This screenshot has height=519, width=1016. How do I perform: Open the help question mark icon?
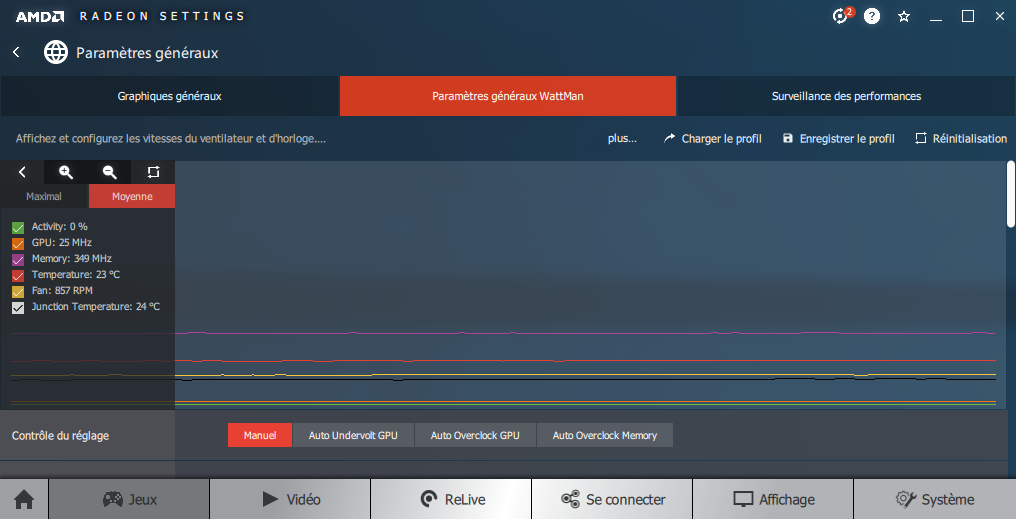(x=872, y=16)
